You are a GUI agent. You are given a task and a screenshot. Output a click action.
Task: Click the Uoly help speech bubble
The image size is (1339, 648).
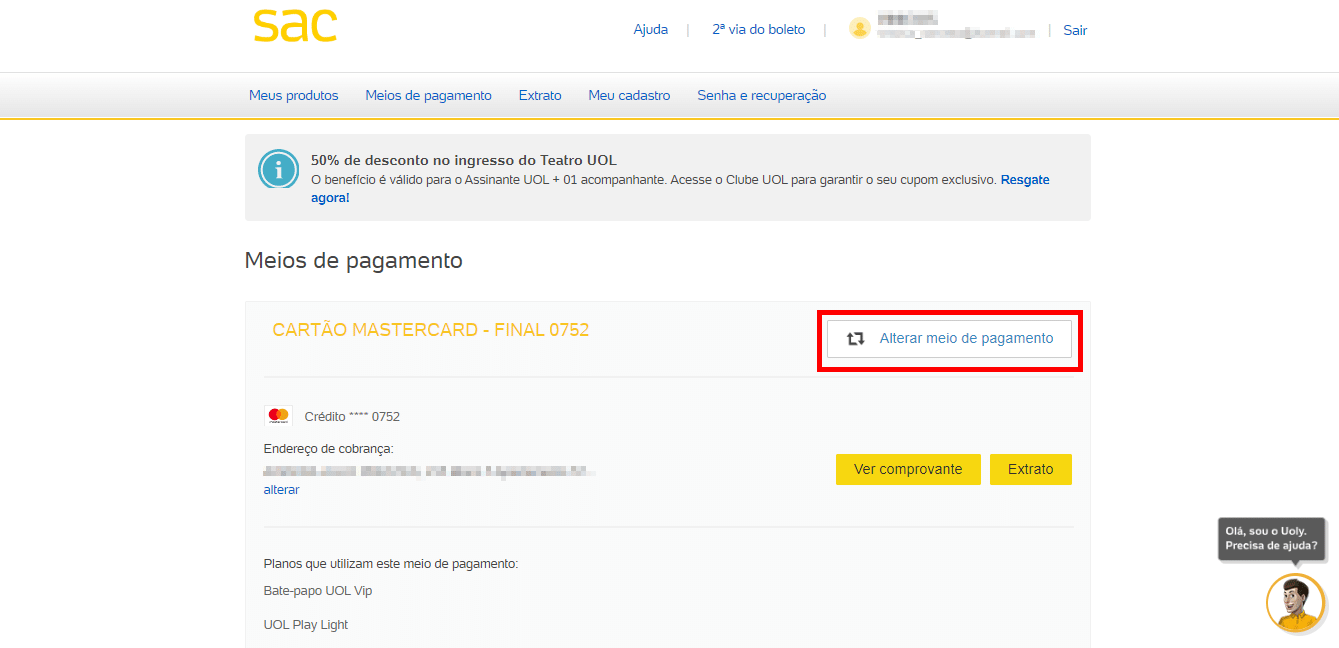pos(1272,539)
